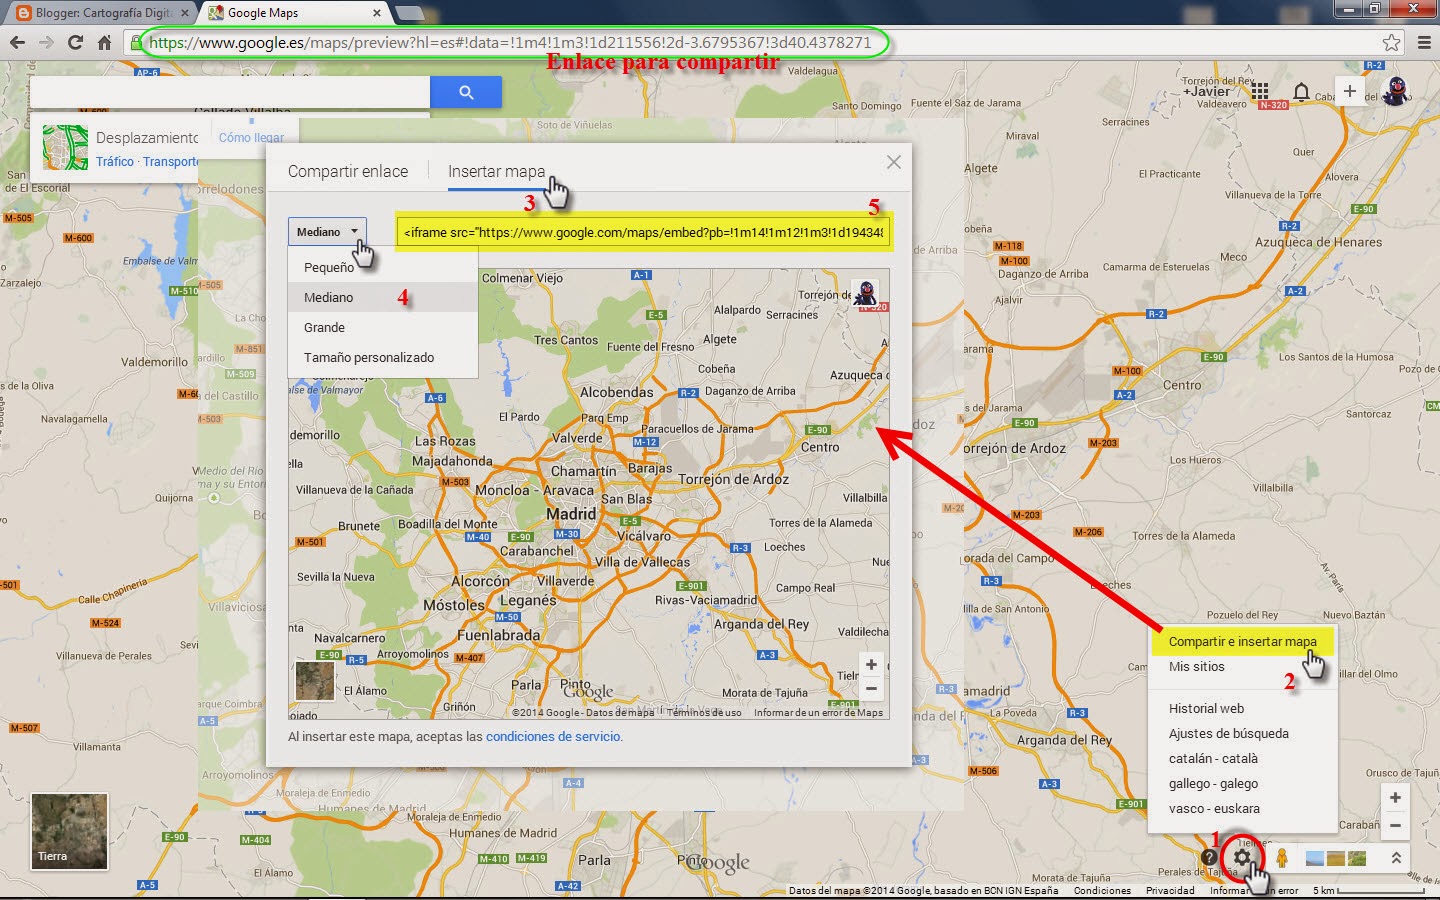The height and width of the screenshot is (900, 1440).
Task: Open the notifications bell icon
Action: (x=1302, y=91)
